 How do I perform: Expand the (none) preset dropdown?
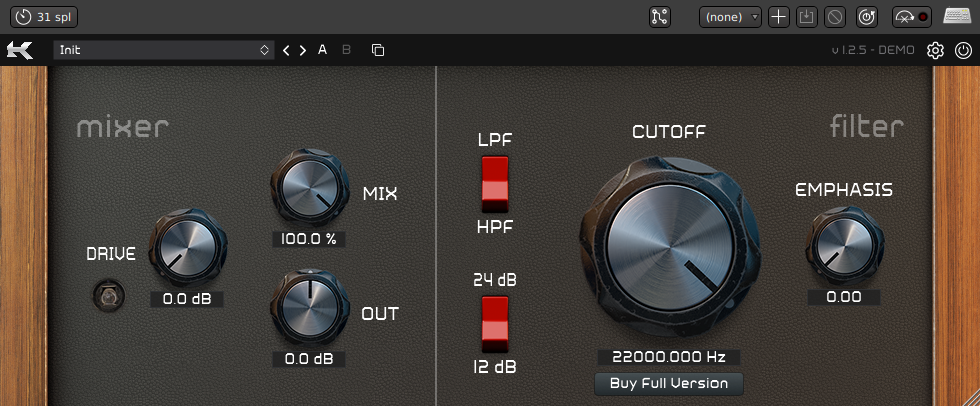click(x=730, y=17)
